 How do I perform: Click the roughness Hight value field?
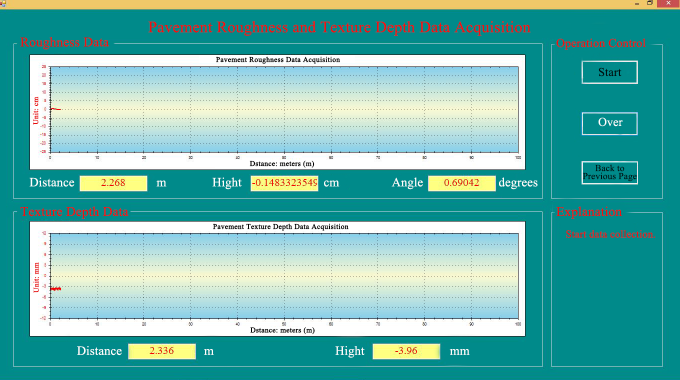point(284,183)
